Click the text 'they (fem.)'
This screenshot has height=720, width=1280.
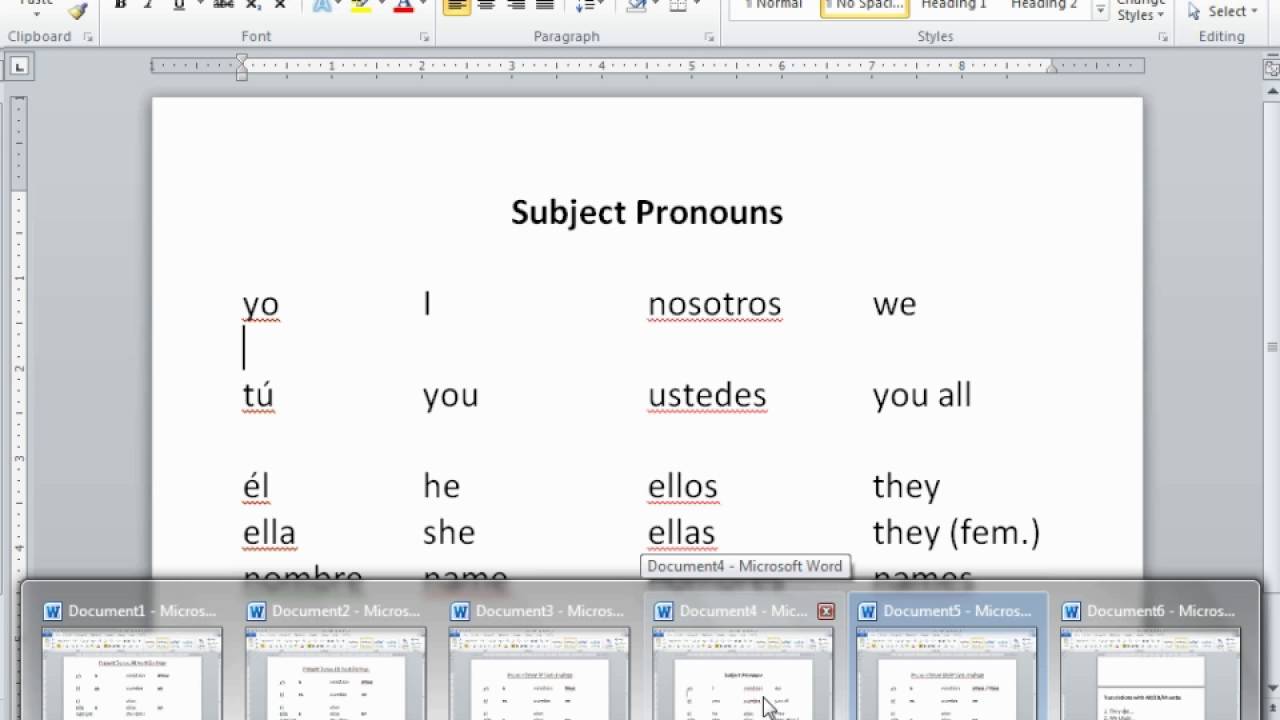pyautogui.click(x=956, y=533)
